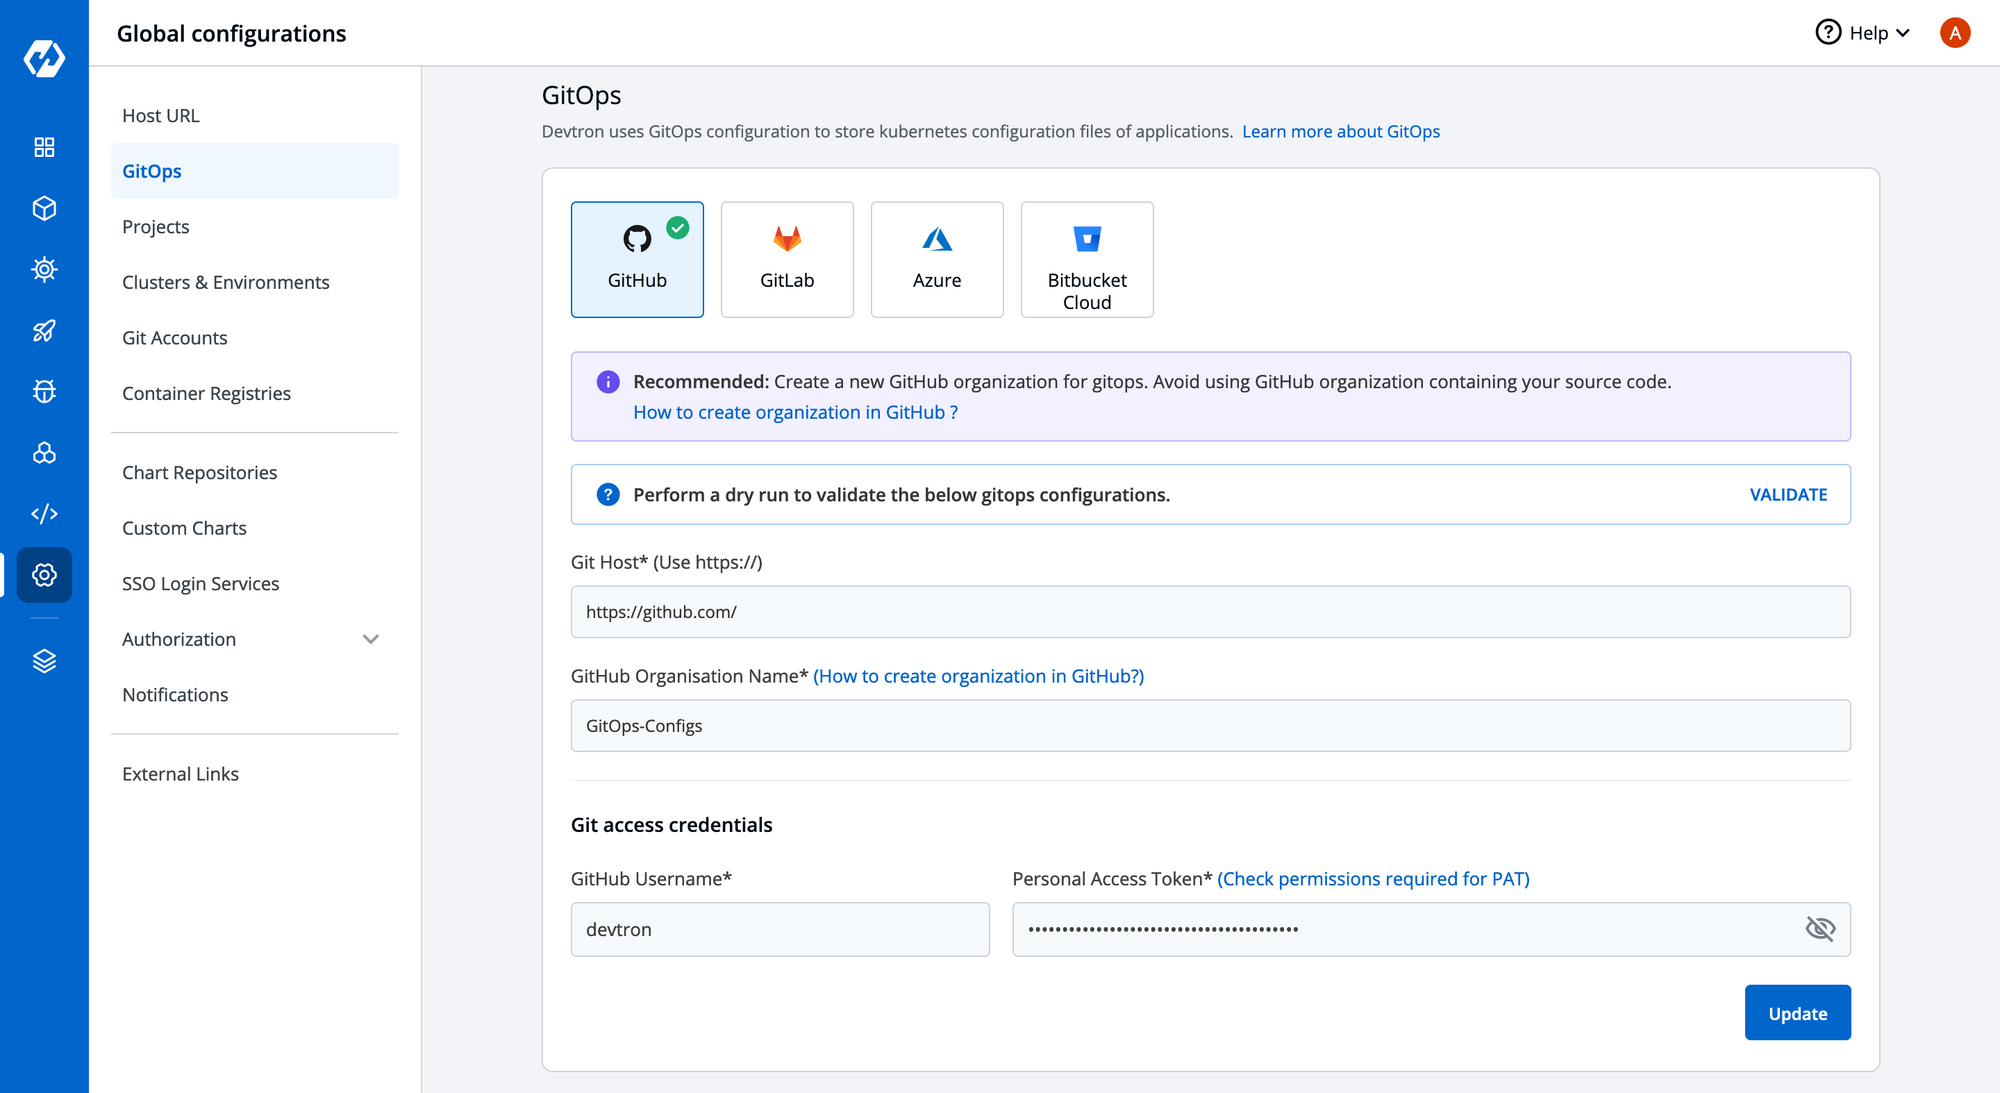Screen dimensions: 2000x1093
Task: Open the user avatar 'A' menu
Action: tap(1955, 32)
